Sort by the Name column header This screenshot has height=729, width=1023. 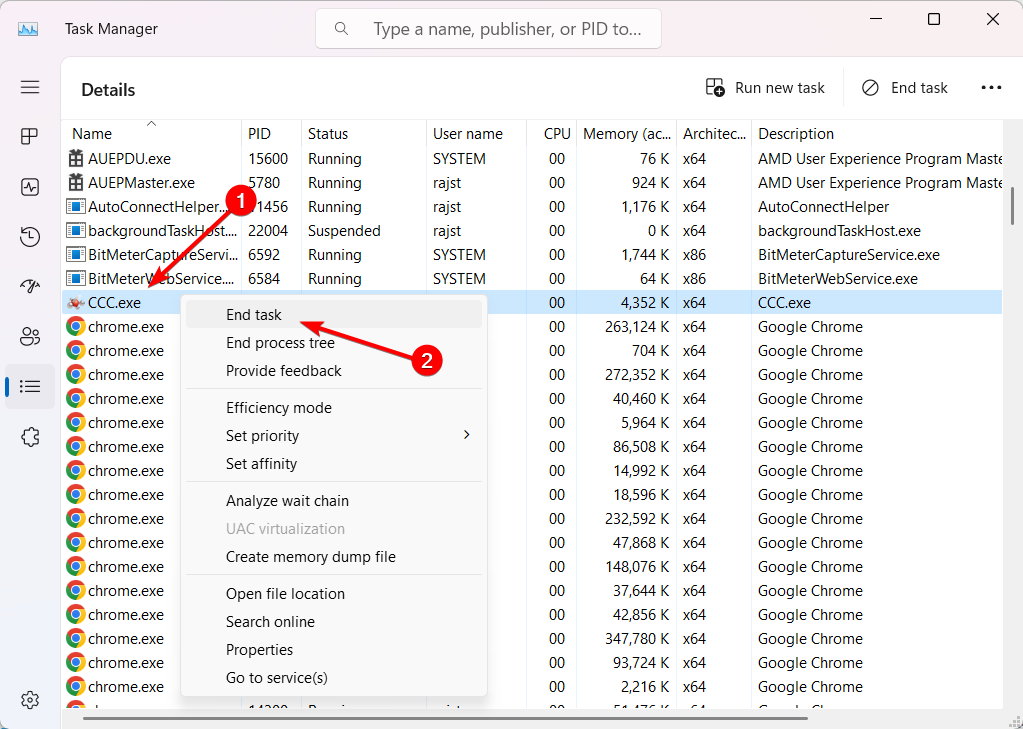click(x=151, y=133)
